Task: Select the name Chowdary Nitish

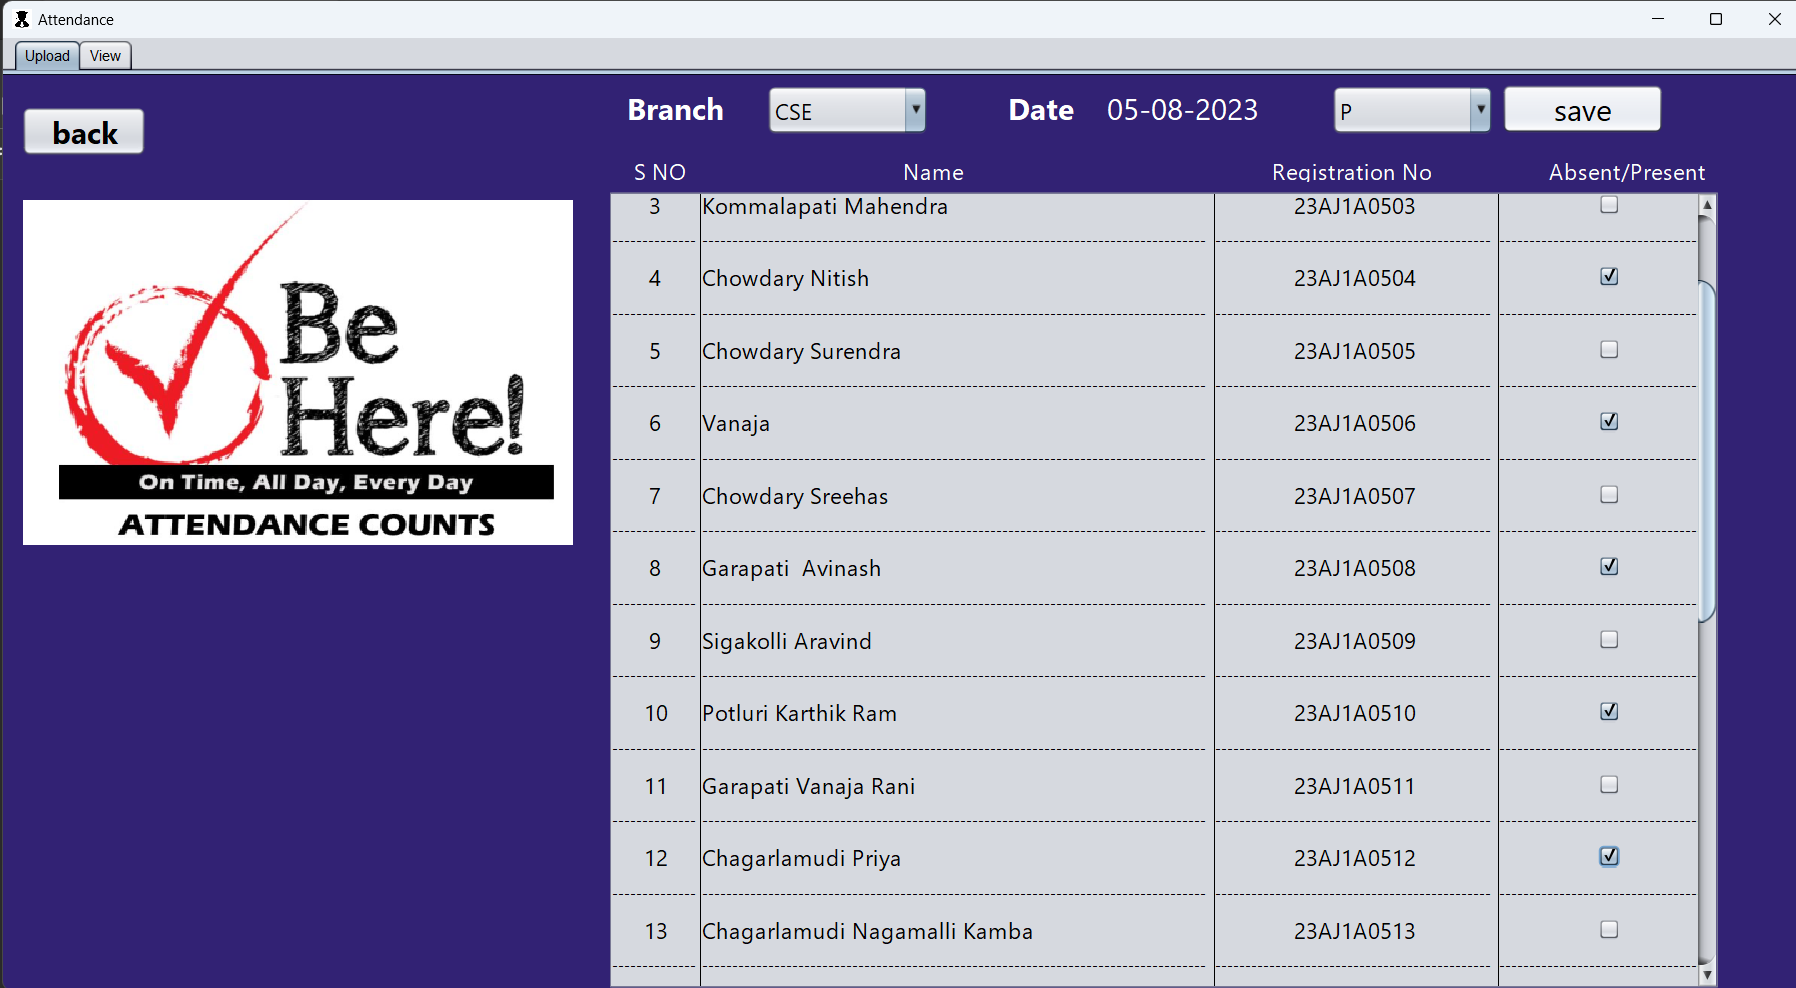Action: pyautogui.click(x=785, y=279)
